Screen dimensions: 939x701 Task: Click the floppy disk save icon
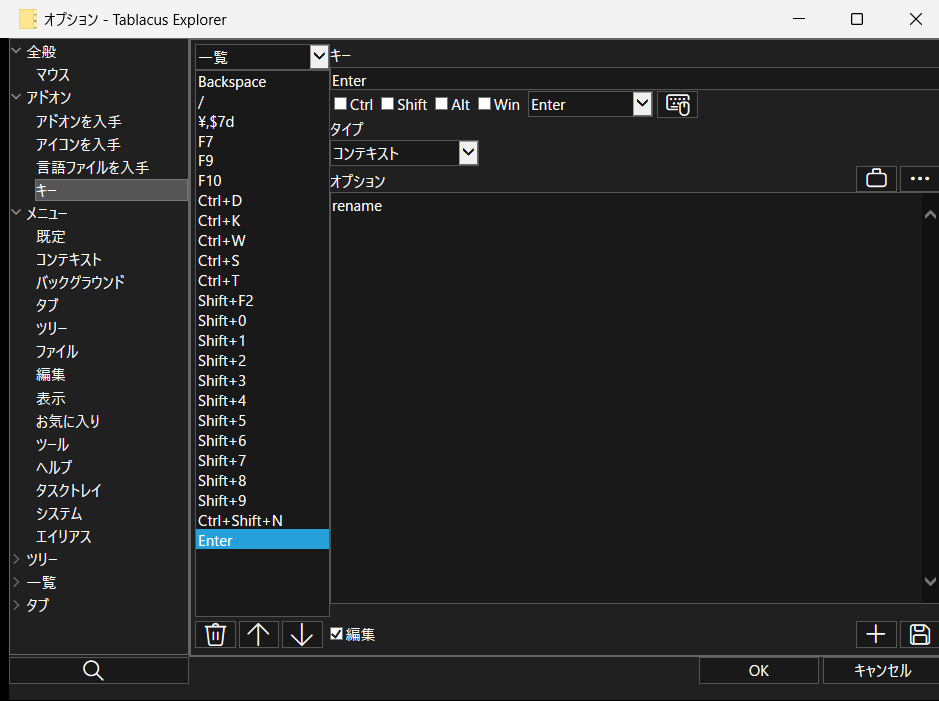919,634
